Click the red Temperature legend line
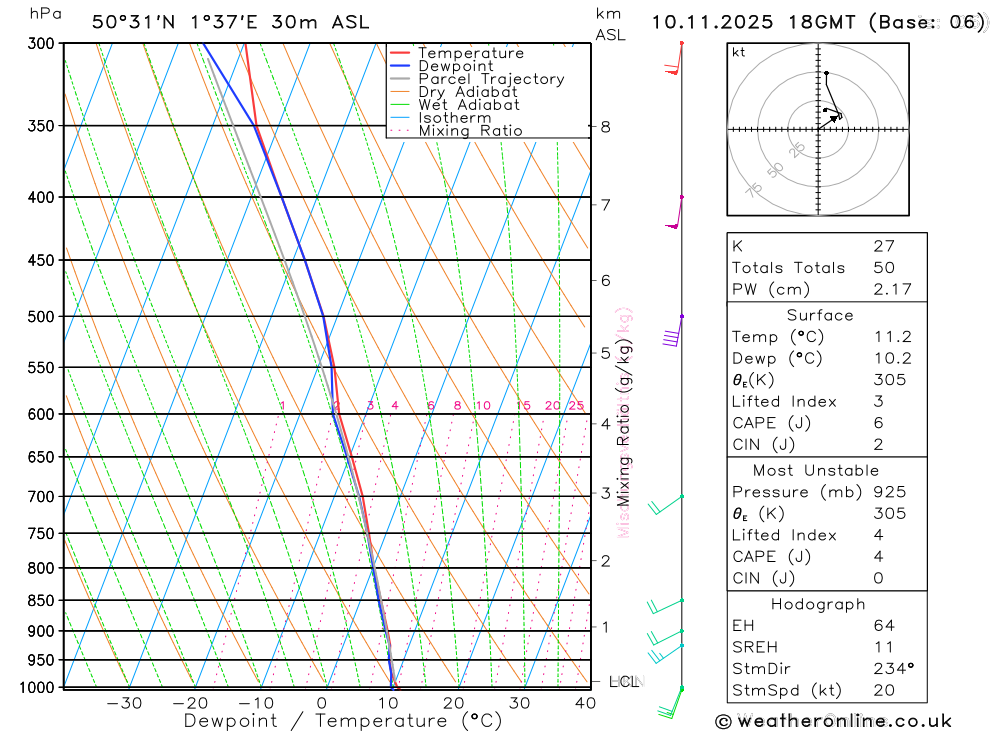 (x=399, y=53)
